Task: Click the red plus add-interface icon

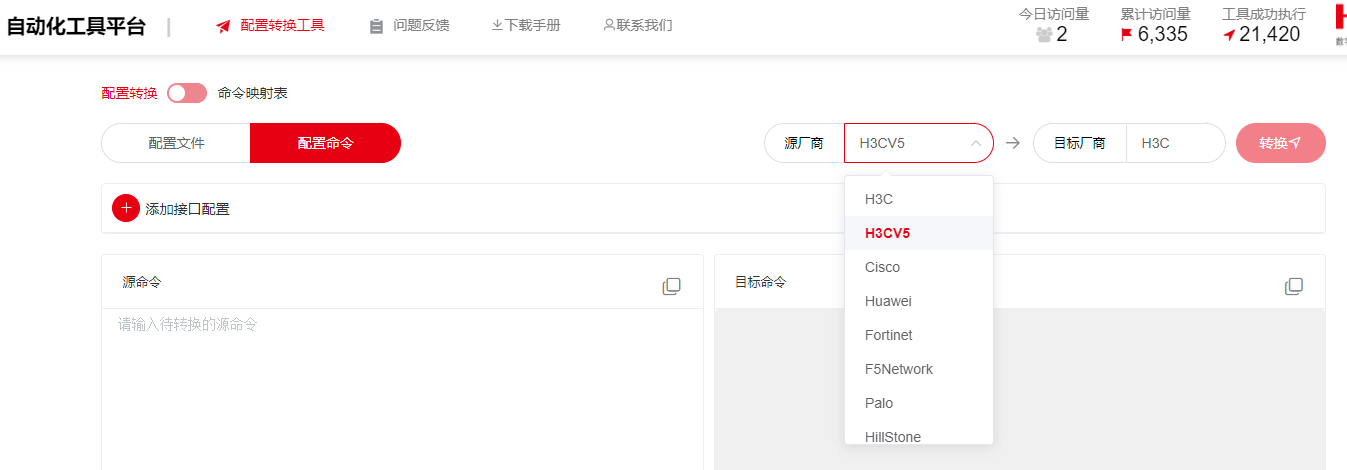Action: pyautogui.click(x=126, y=208)
